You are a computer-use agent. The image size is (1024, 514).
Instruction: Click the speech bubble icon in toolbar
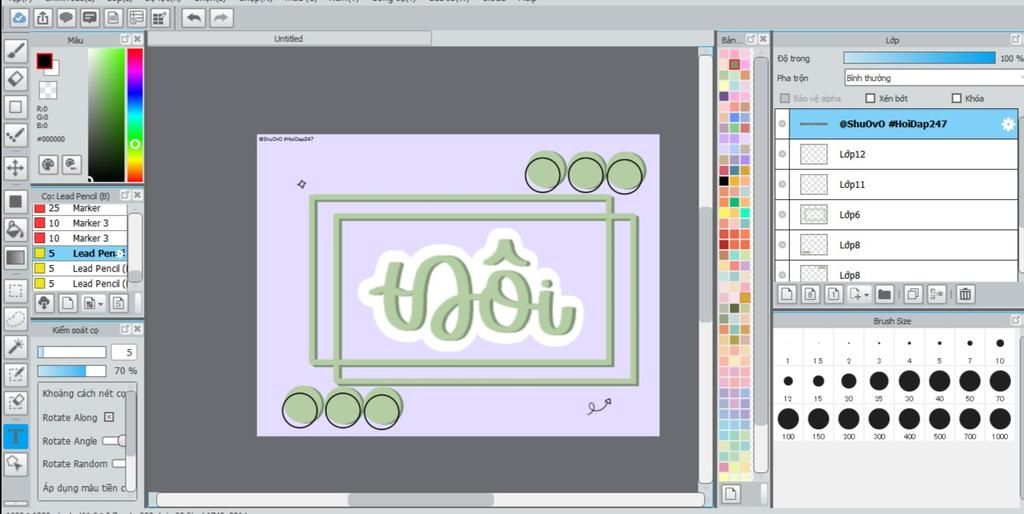pos(66,18)
